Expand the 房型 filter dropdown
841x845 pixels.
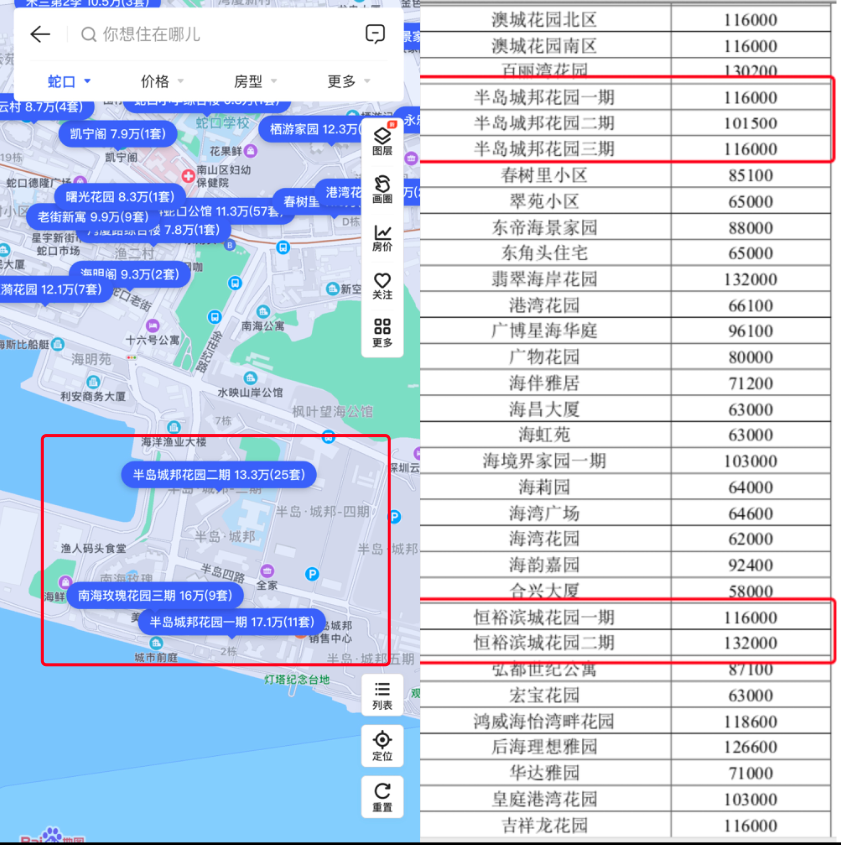point(255,81)
